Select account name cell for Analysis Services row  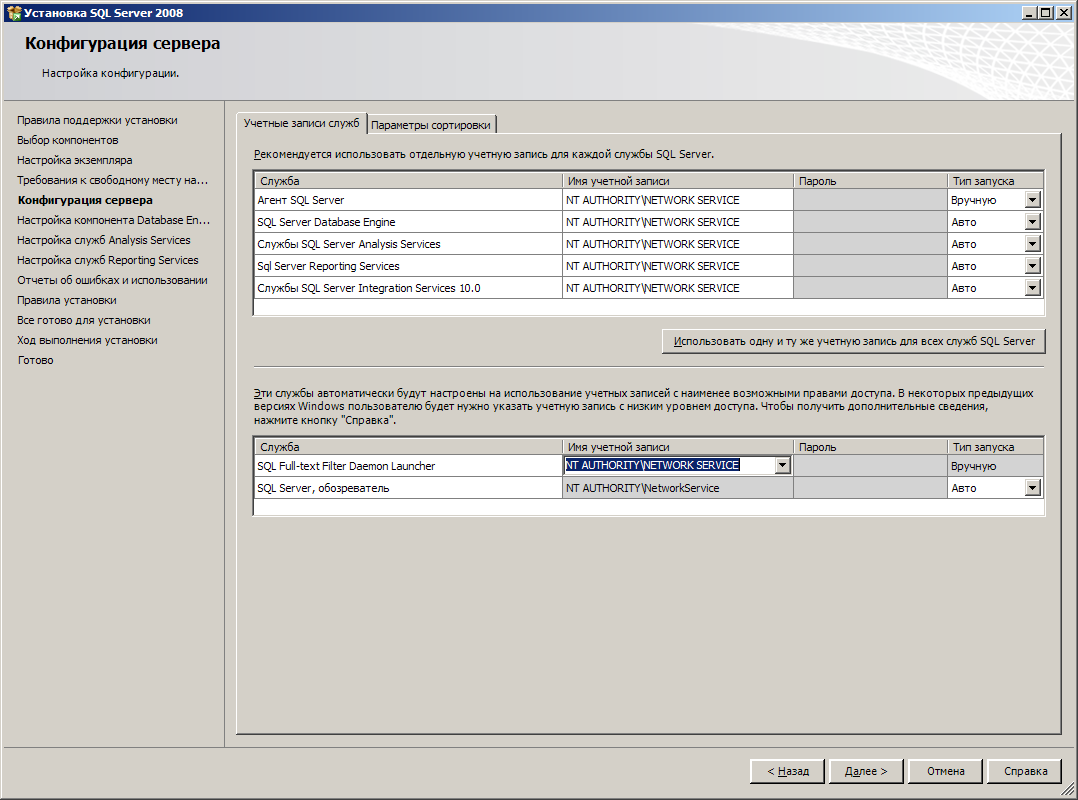click(x=678, y=244)
